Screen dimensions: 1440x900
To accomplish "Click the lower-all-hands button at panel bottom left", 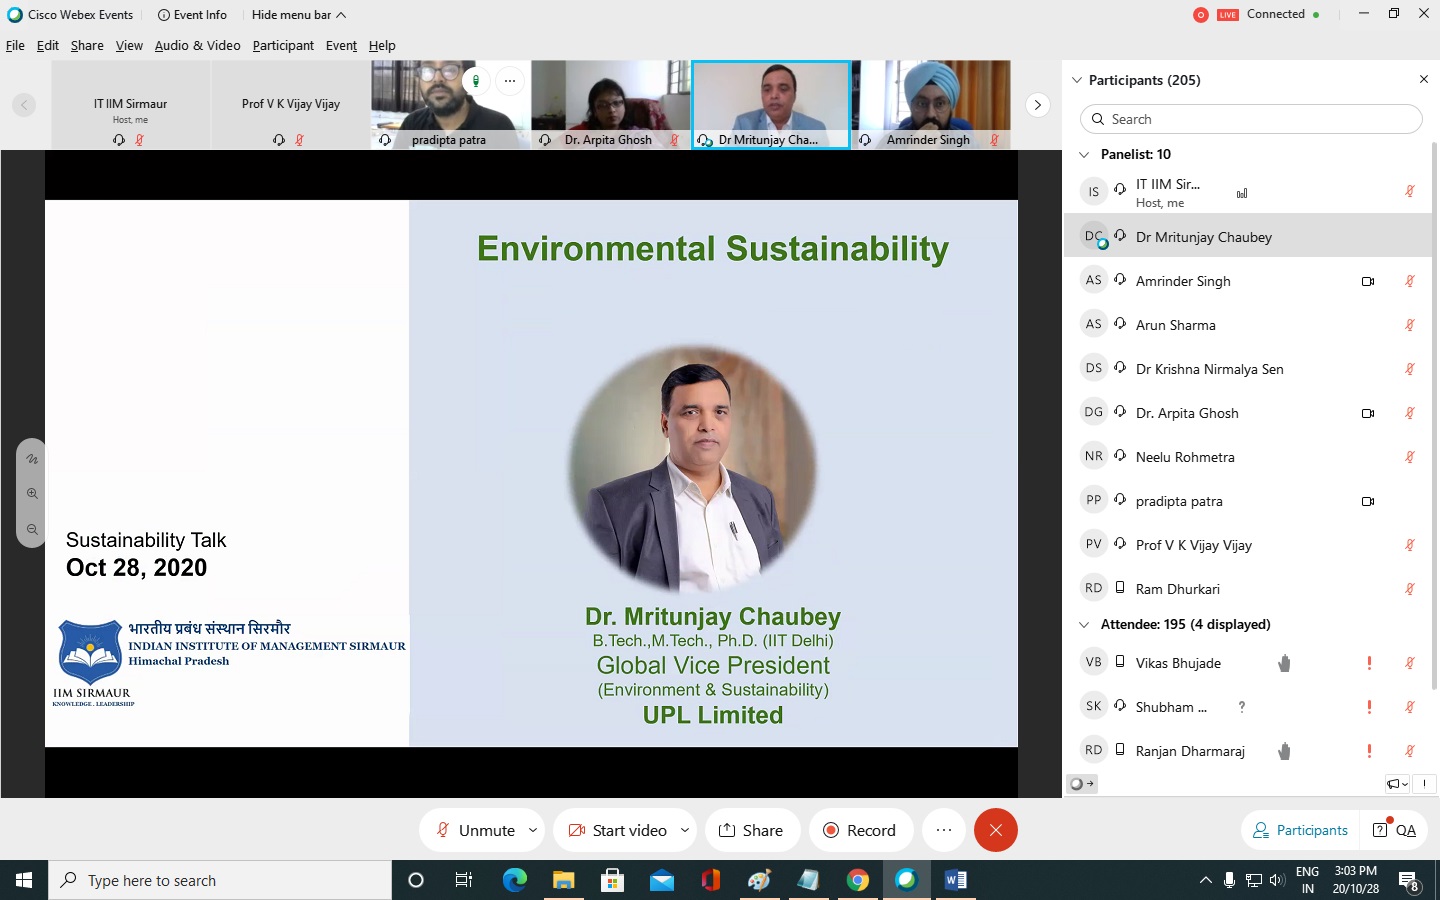I will [1081, 784].
